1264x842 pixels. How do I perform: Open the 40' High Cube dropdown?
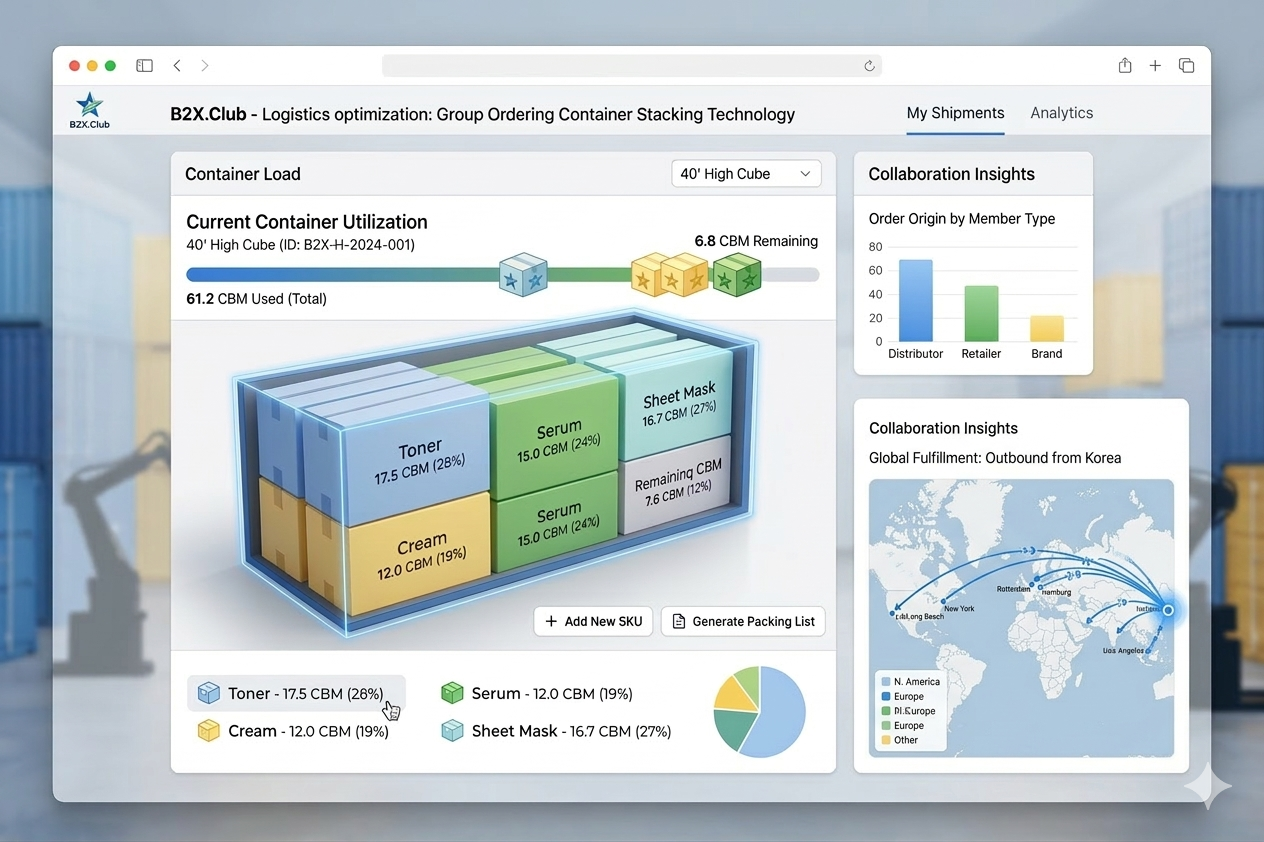click(746, 174)
